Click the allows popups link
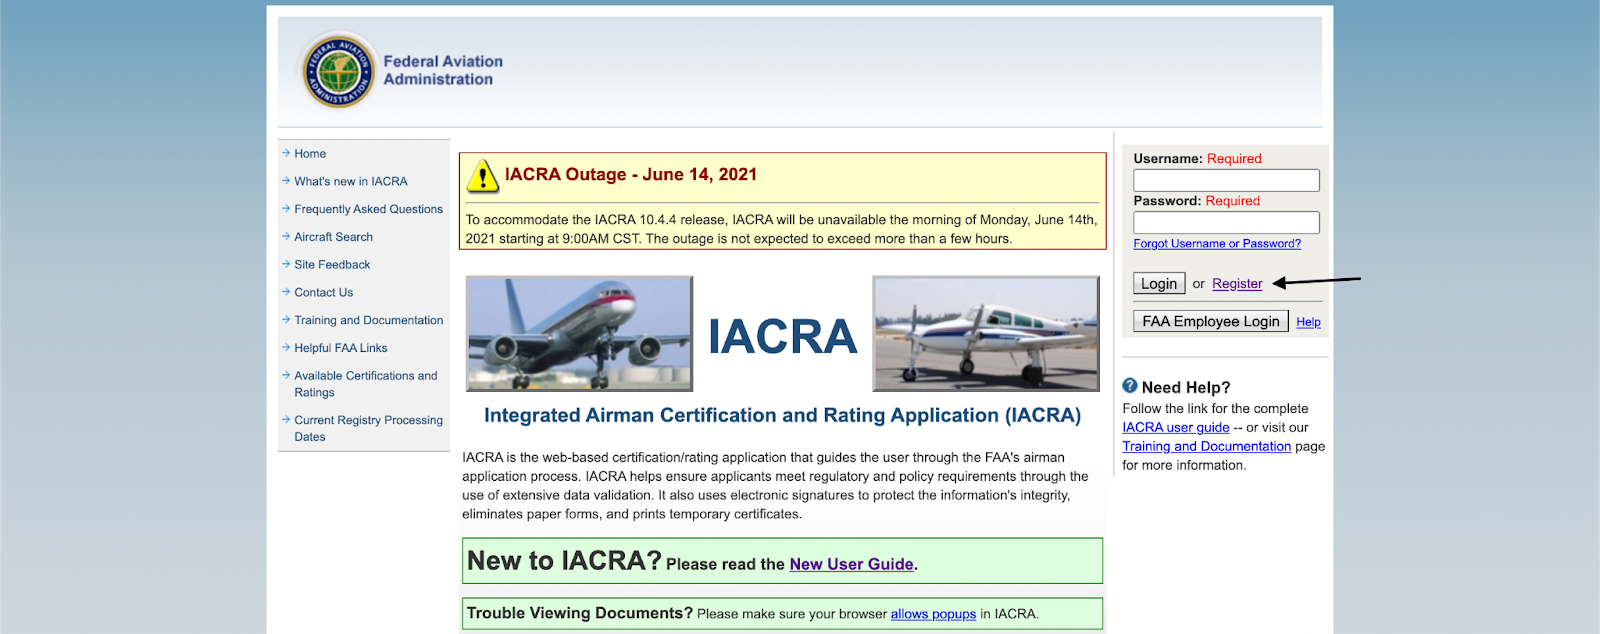 (933, 614)
